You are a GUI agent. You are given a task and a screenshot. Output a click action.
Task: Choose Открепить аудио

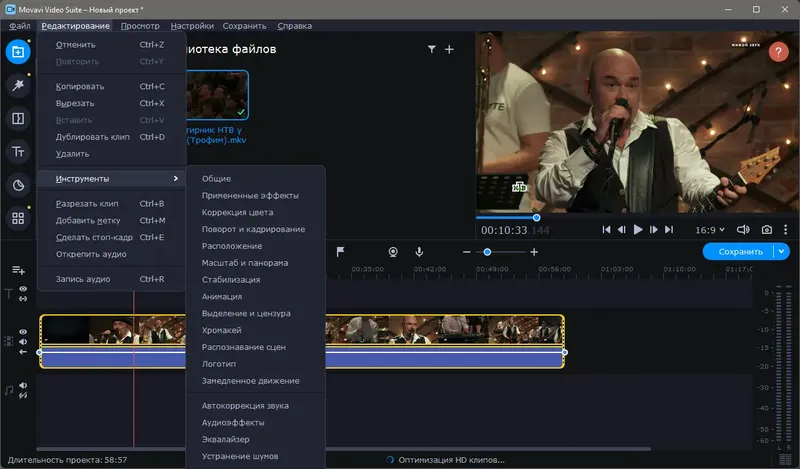click(x=111, y=254)
